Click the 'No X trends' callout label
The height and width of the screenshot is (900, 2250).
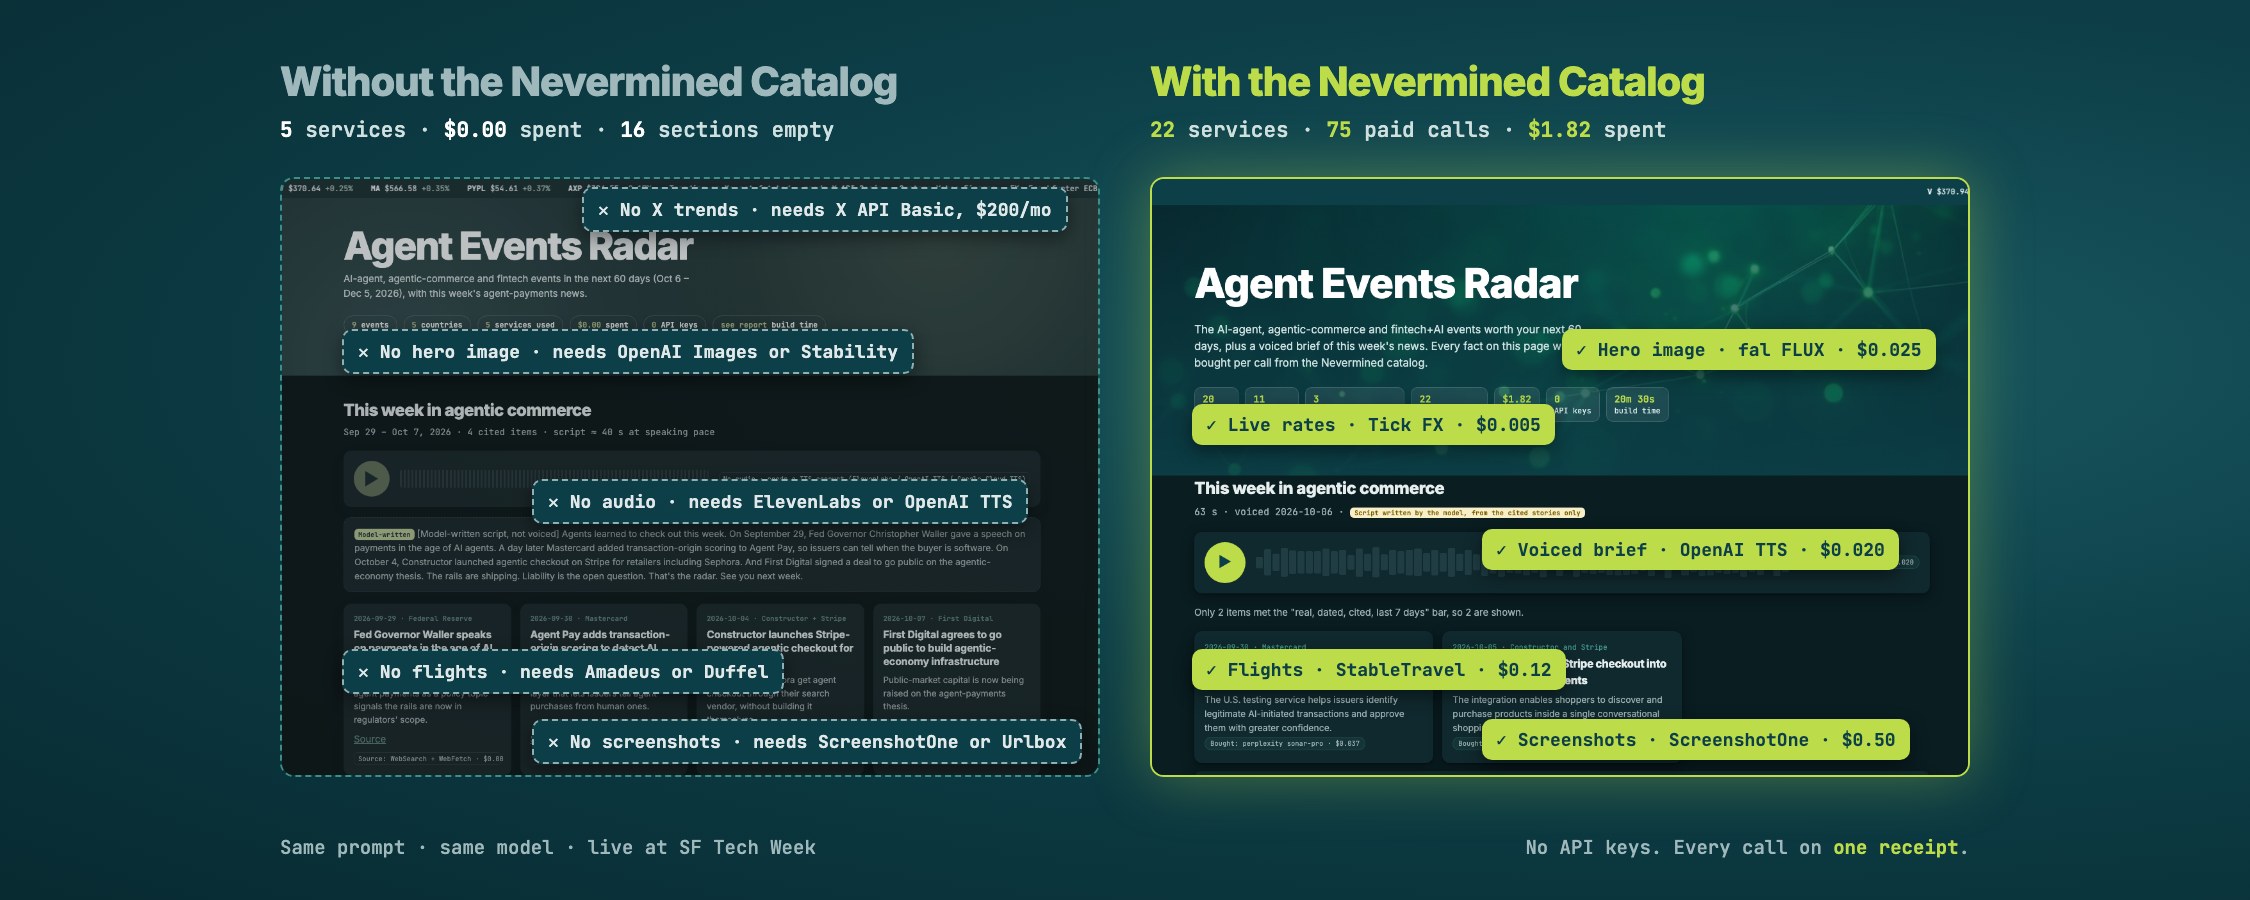click(x=825, y=210)
